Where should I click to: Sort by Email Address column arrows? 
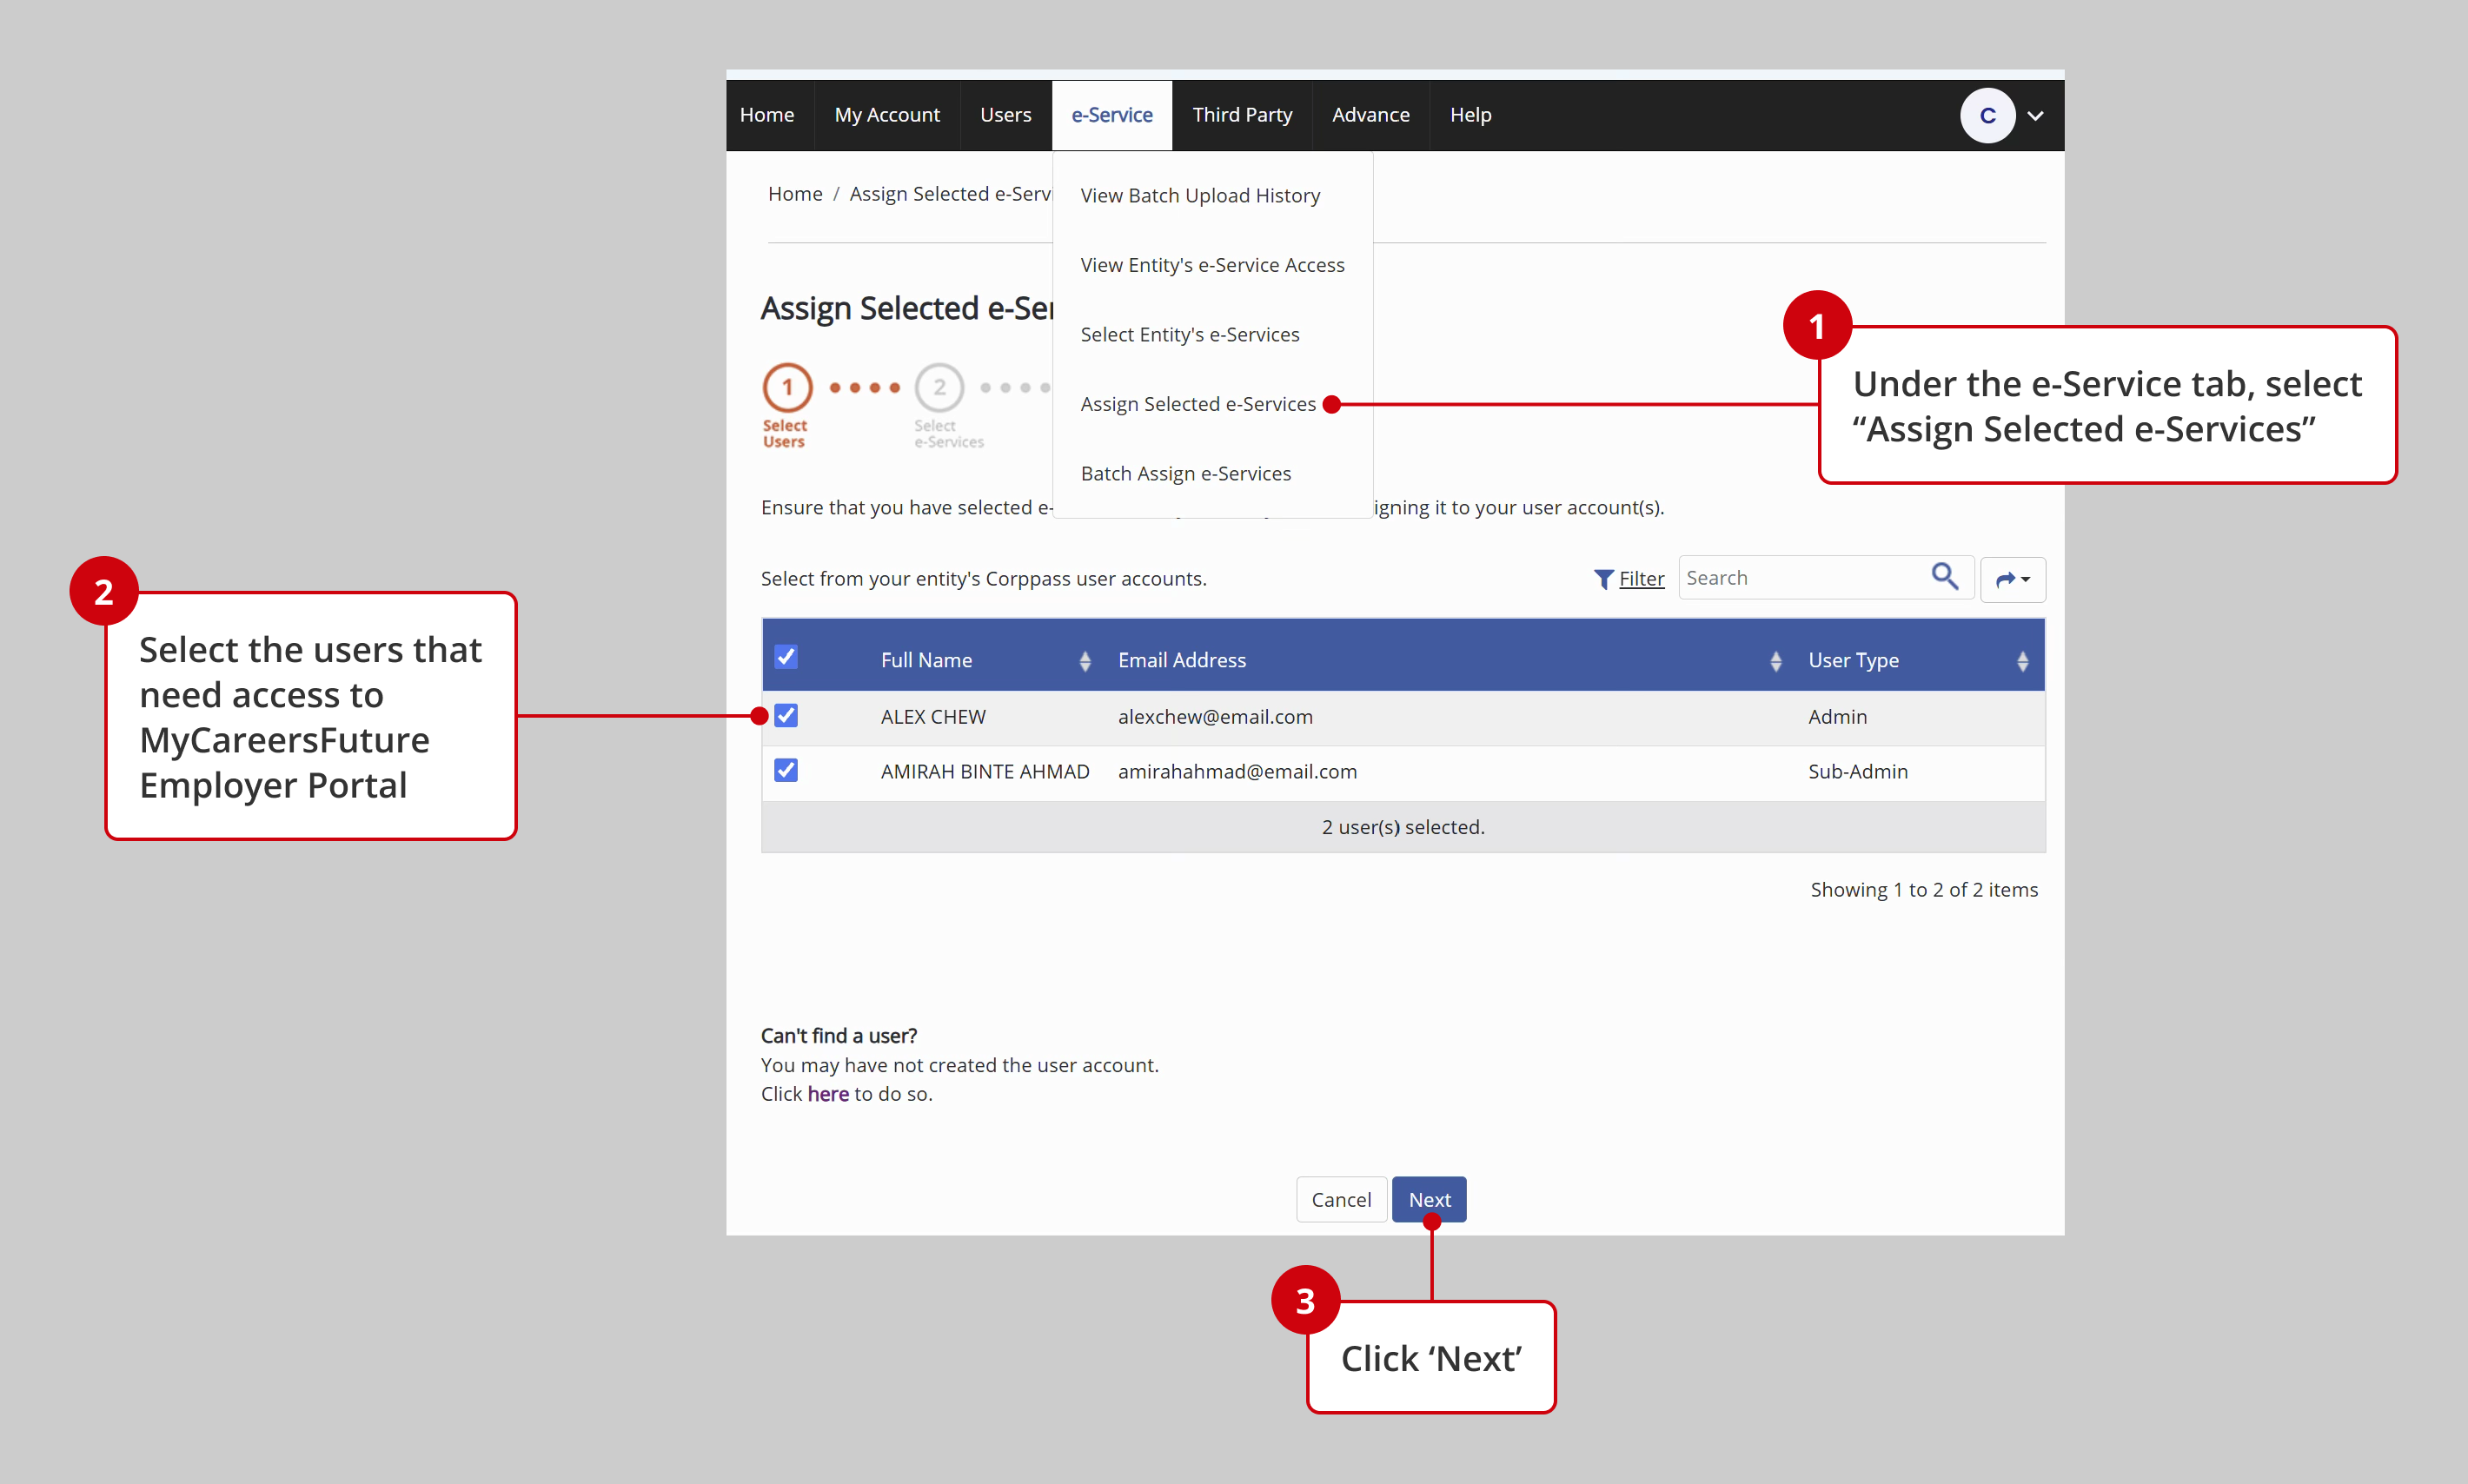[1775, 661]
